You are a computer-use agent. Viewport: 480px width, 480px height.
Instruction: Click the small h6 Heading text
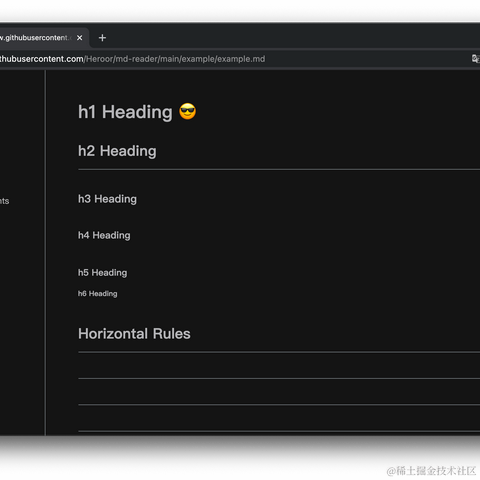(x=98, y=294)
